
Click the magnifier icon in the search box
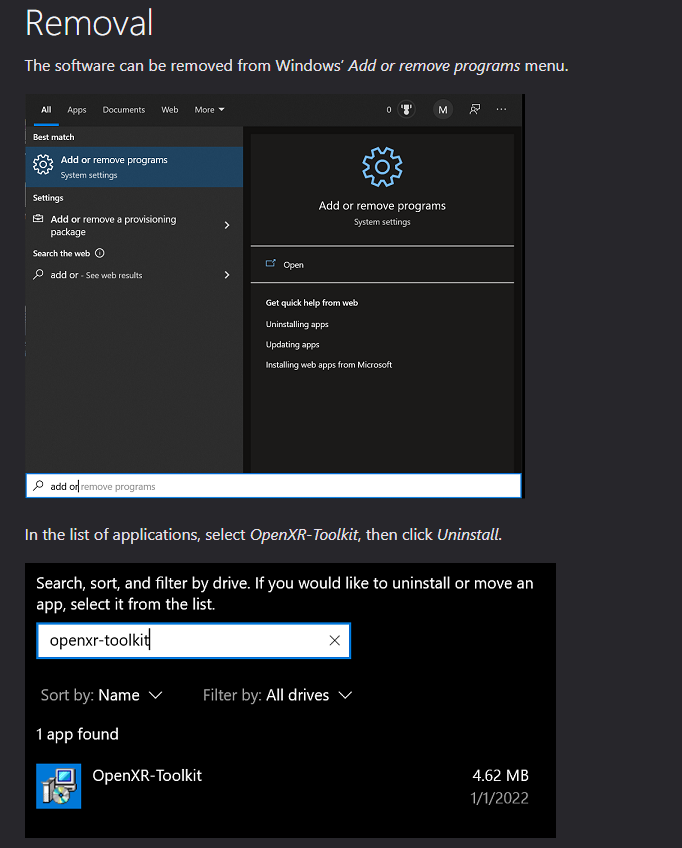38,486
